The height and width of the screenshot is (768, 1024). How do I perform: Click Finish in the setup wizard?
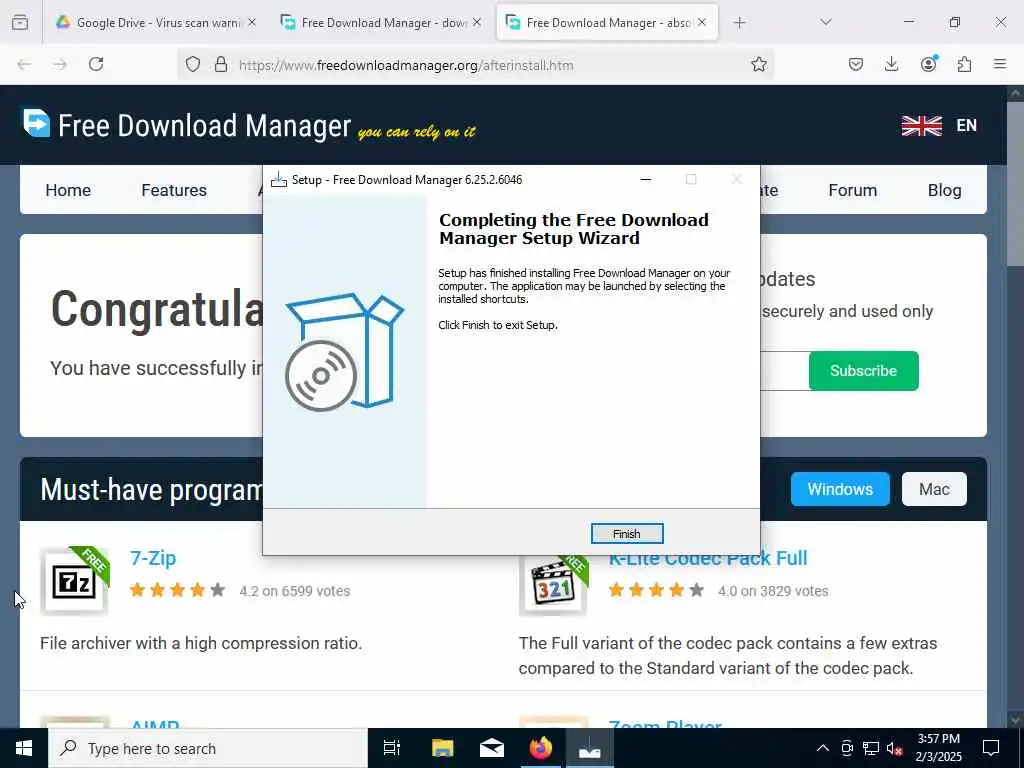click(x=626, y=534)
